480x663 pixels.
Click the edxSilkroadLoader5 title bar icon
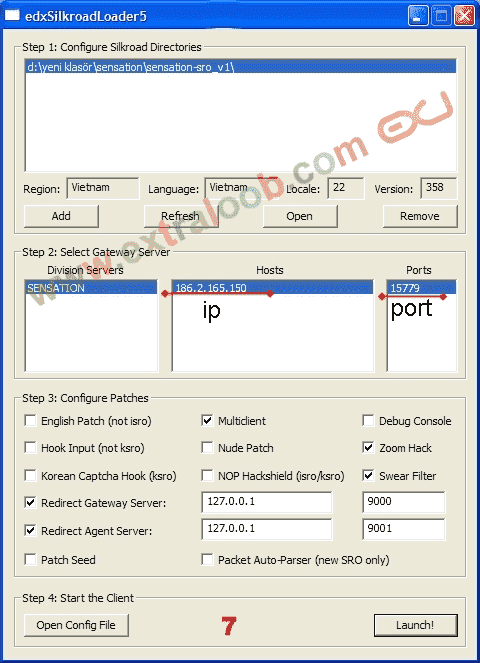(x=12, y=15)
